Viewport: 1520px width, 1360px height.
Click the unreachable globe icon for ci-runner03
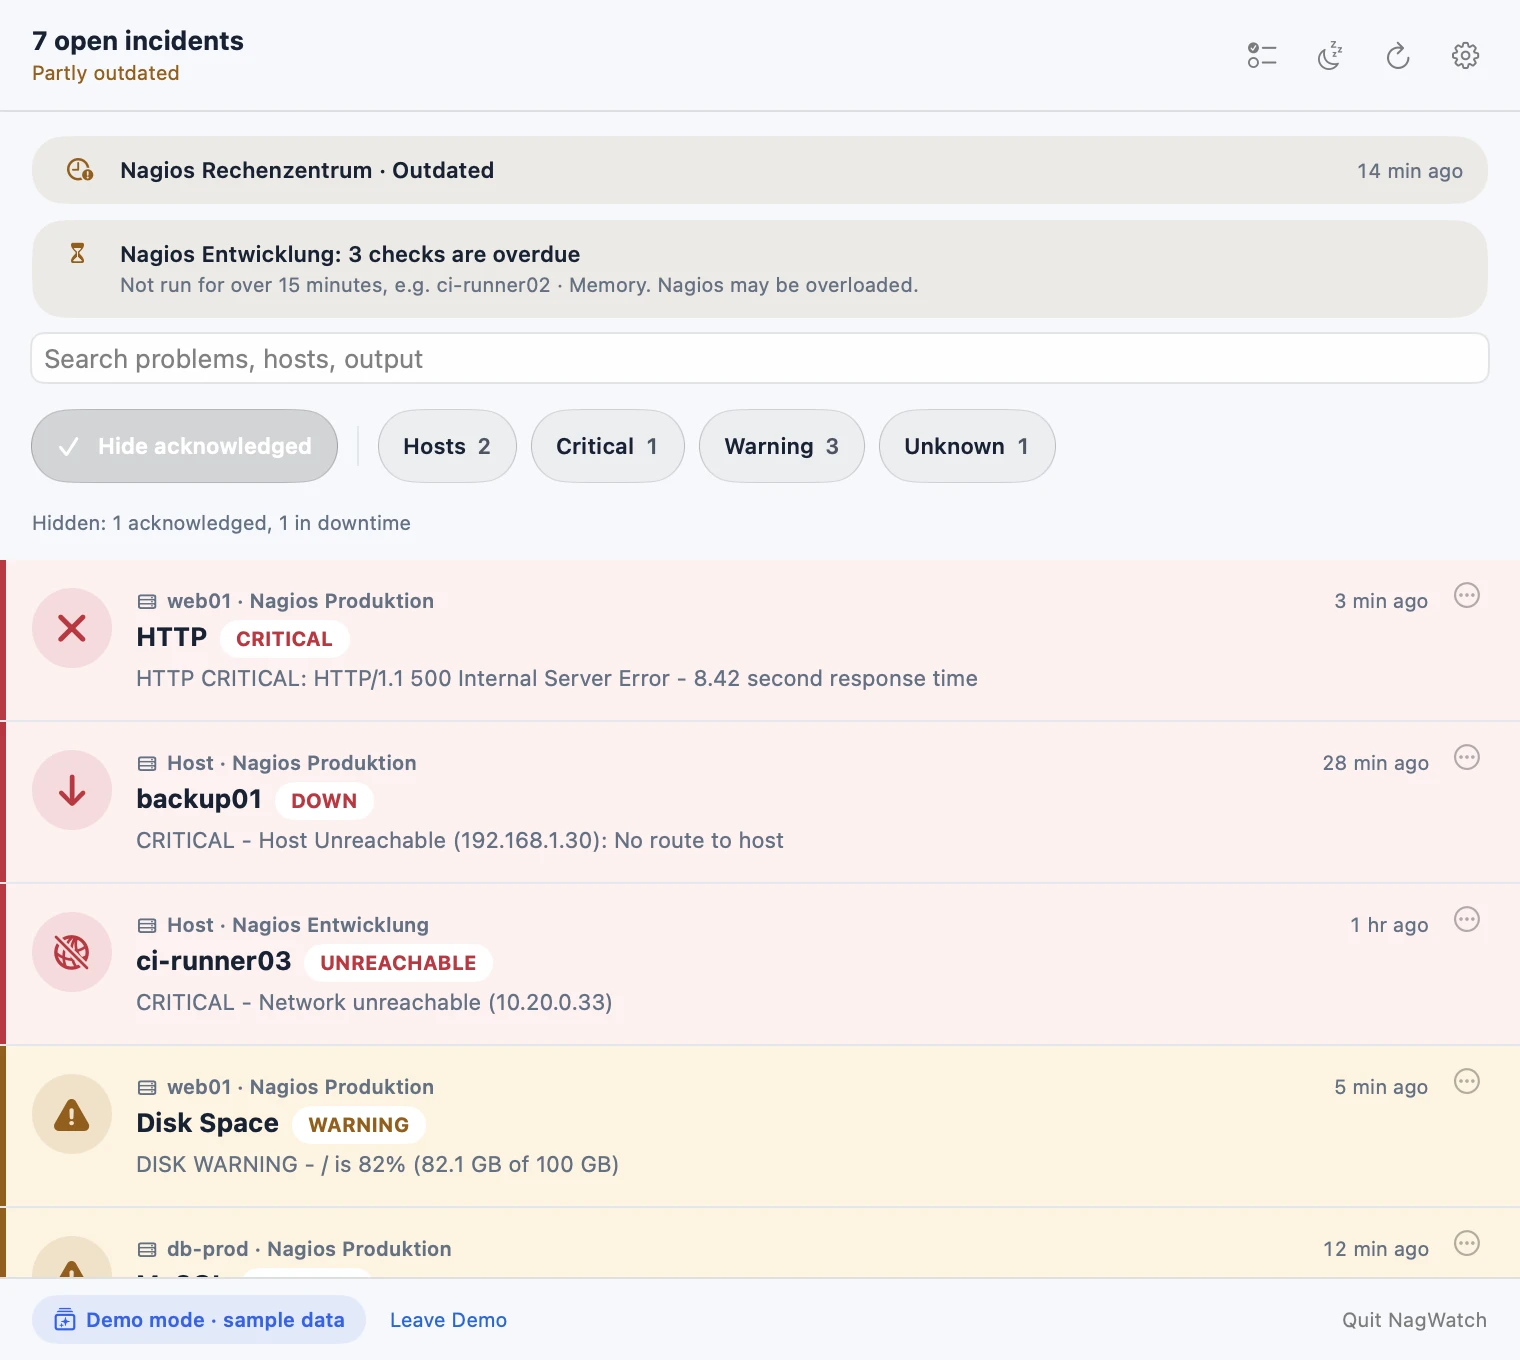point(72,952)
